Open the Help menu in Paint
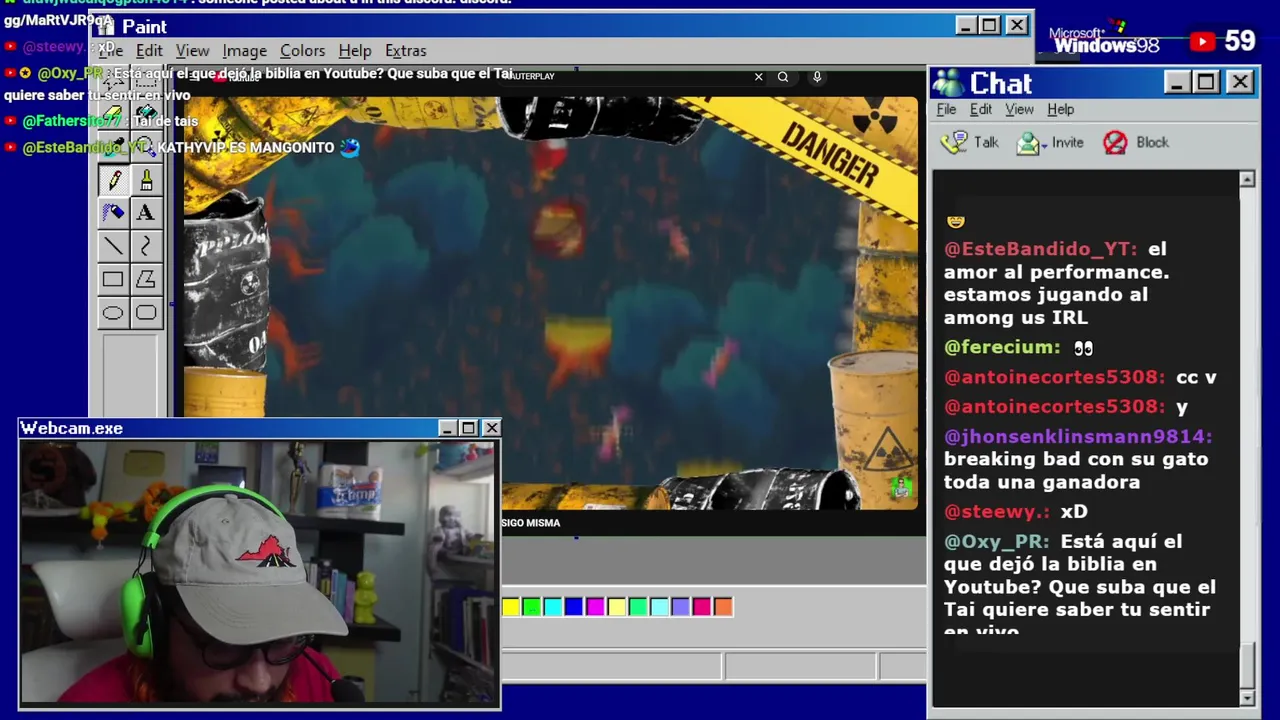Image resolution: width=1280 pixels, height=720 pixels. click(354, 51)
